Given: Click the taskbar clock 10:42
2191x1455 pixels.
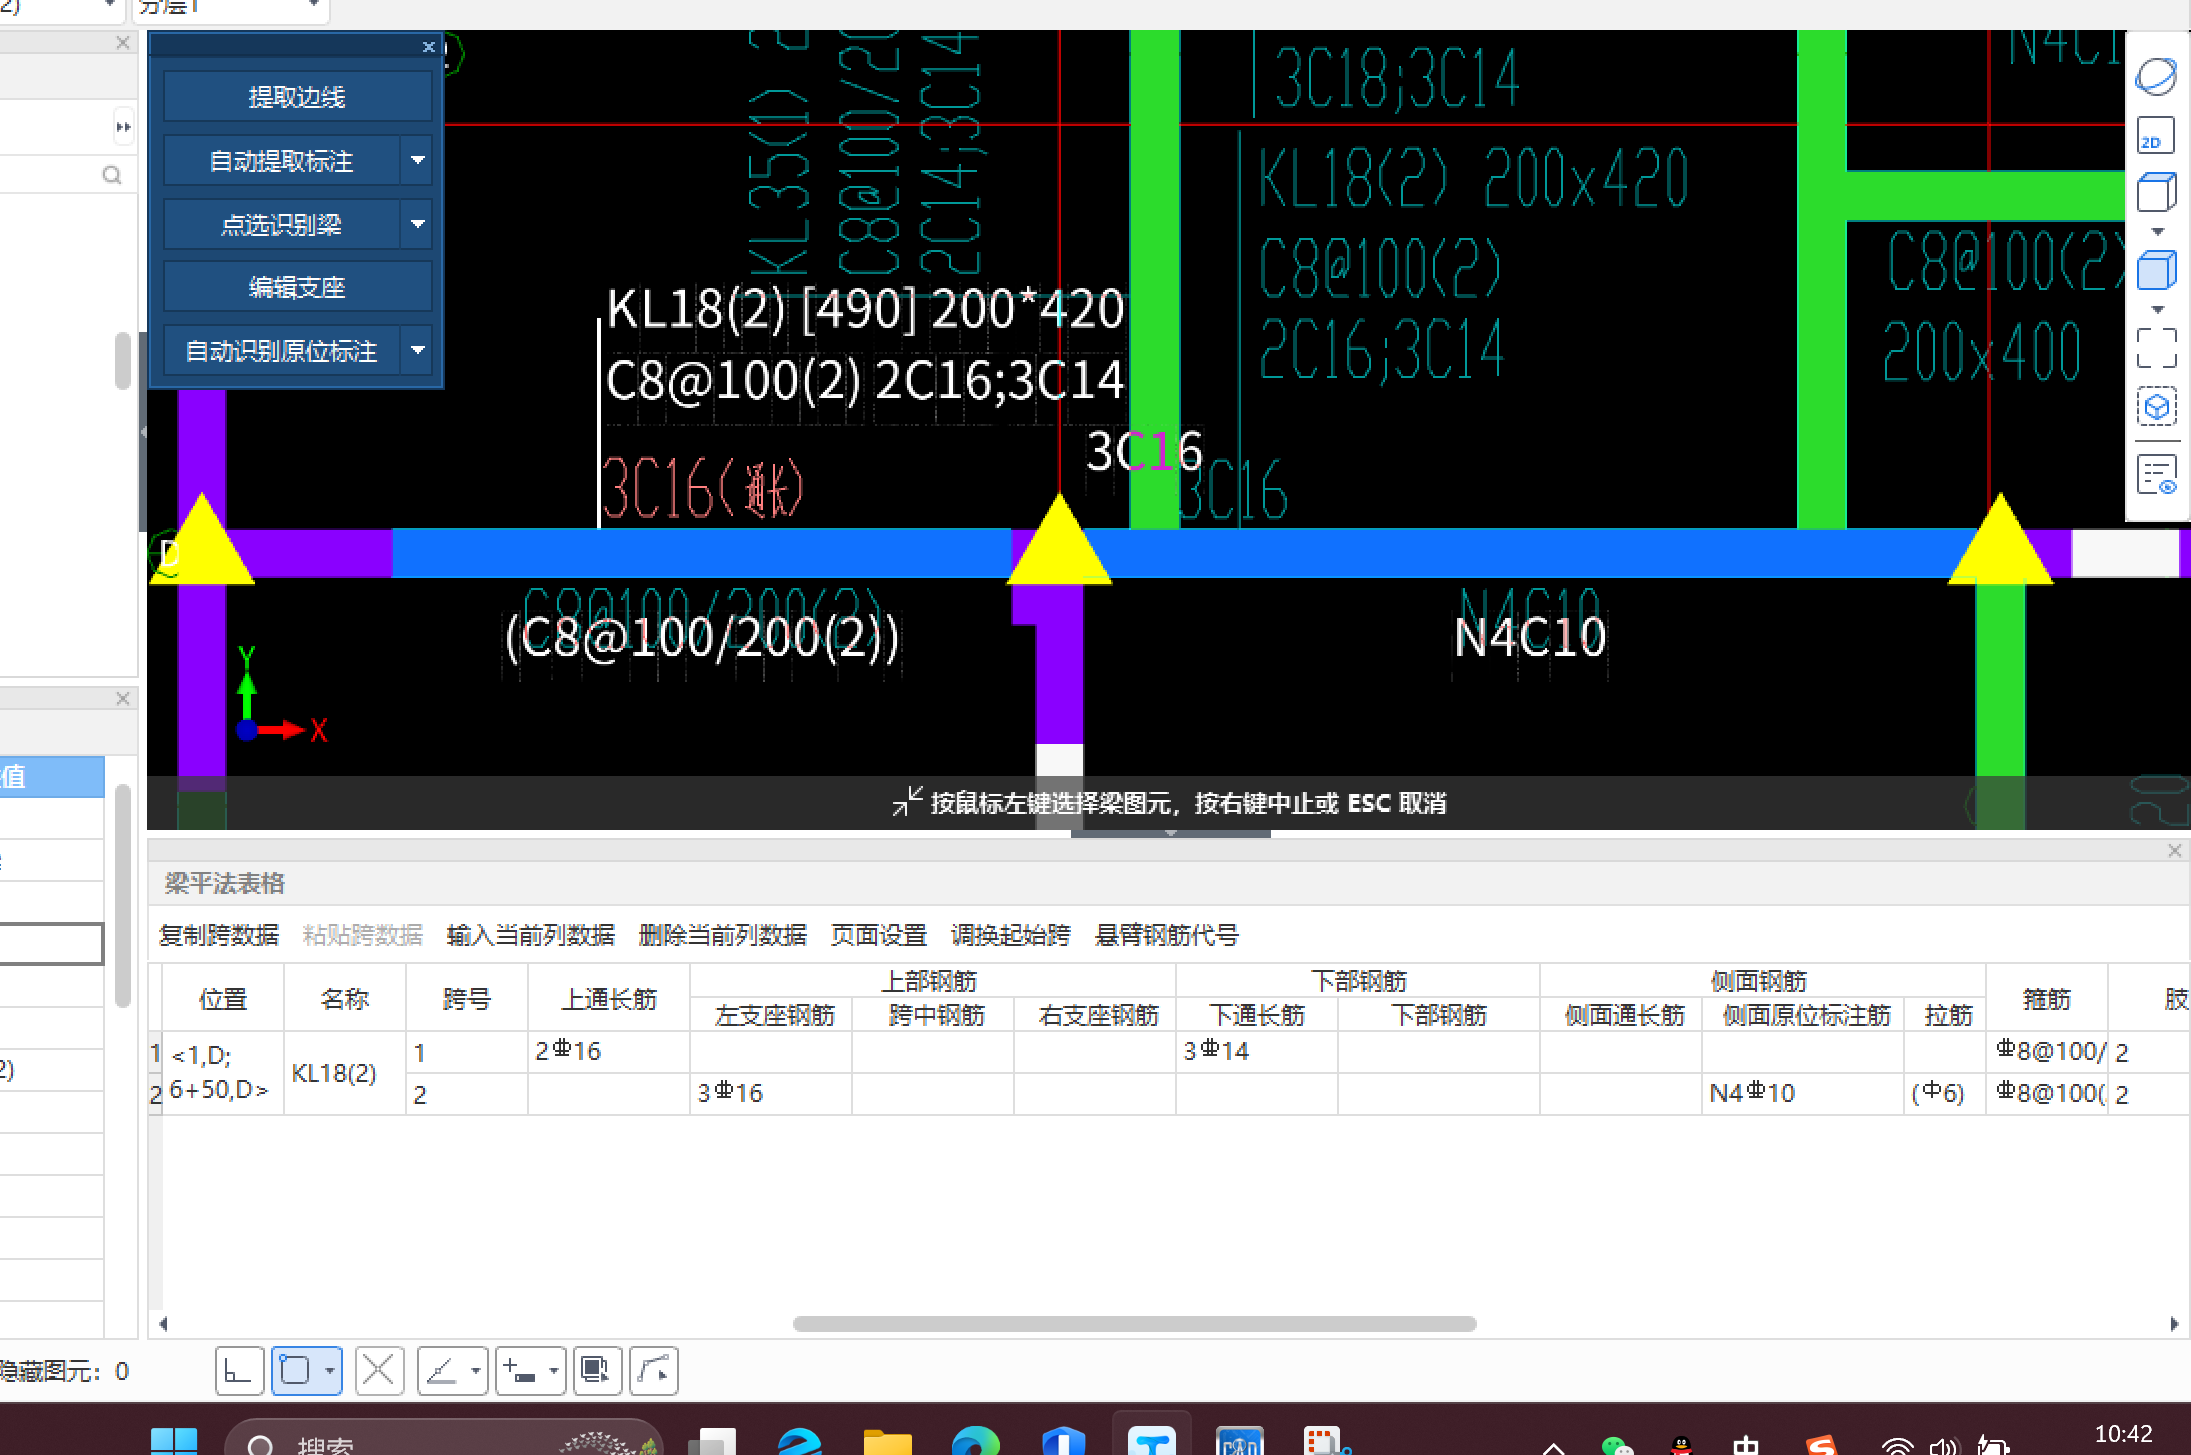Looking at the screenshot, I should [x=2123, y=1435].
